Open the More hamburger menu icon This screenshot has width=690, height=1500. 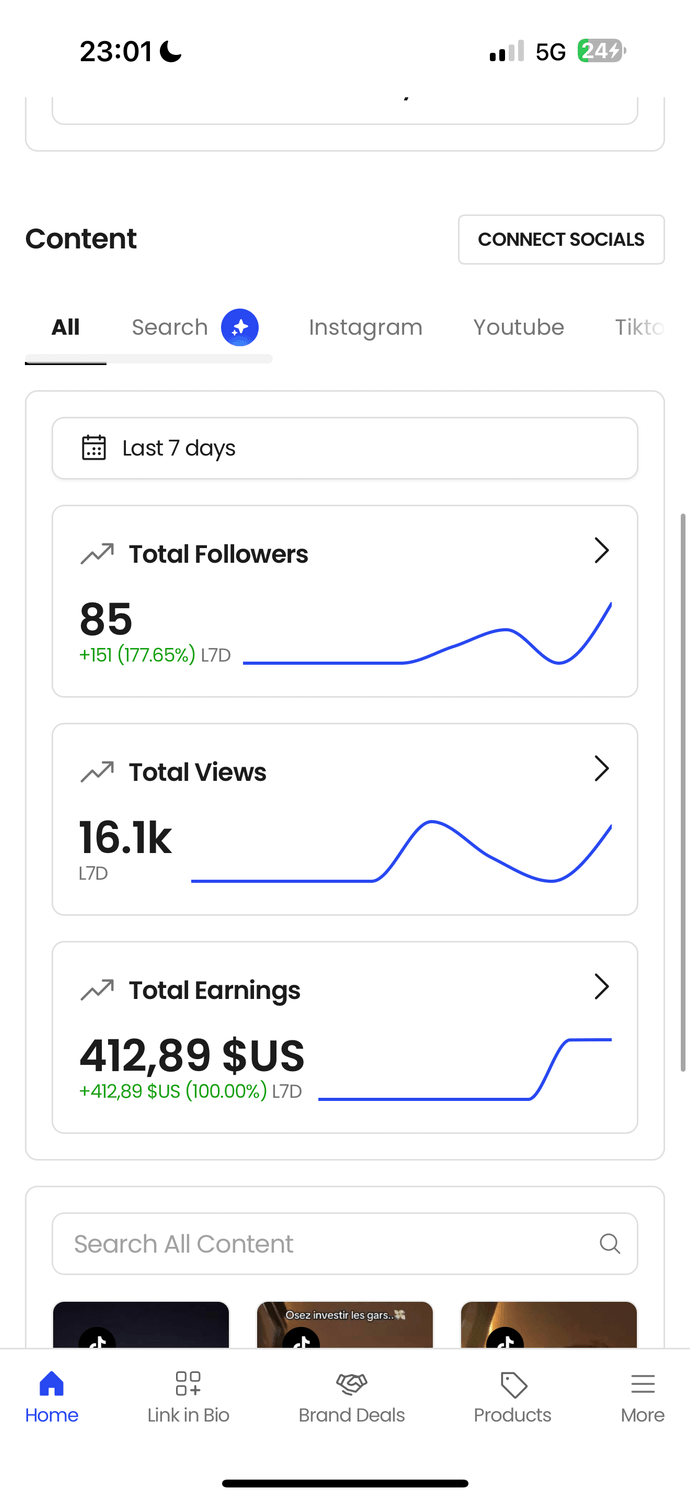[642, 1384]
